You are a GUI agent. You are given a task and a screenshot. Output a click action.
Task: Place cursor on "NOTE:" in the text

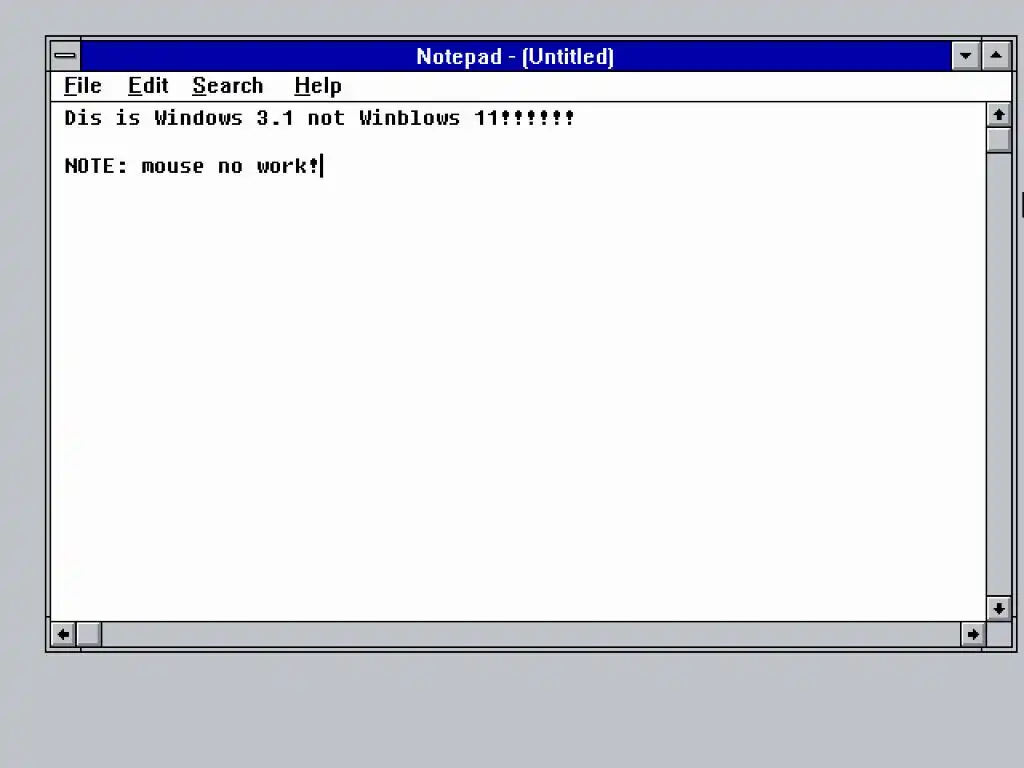pos(96,166)
